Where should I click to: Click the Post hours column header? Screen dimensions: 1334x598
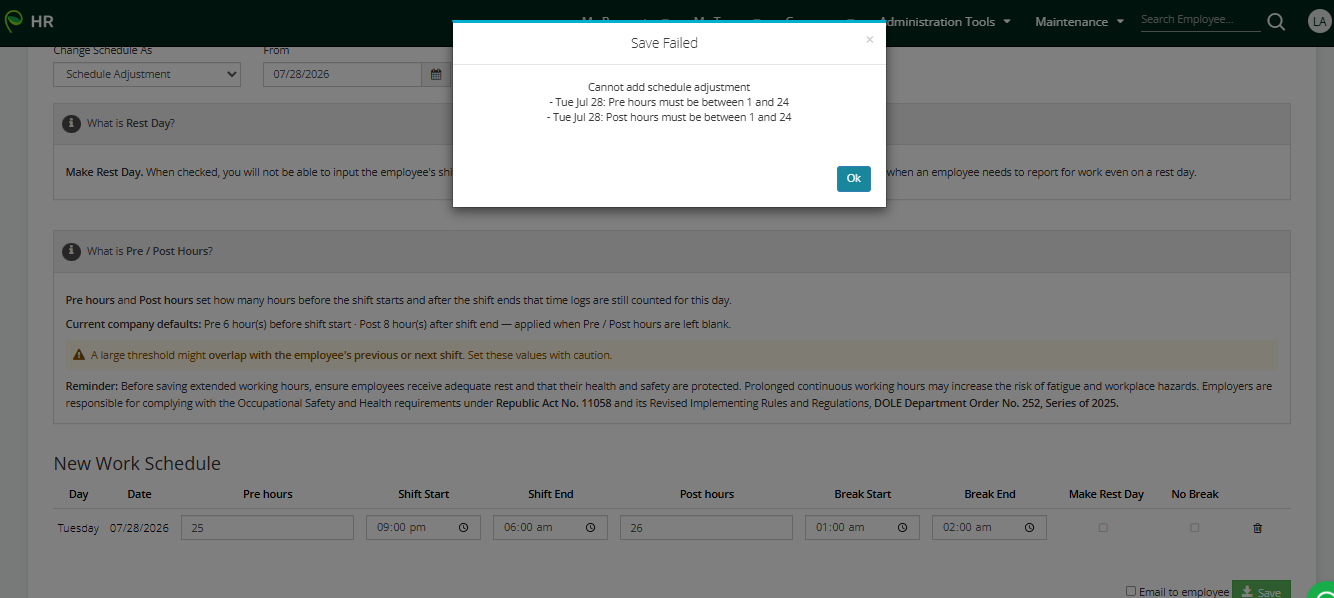706,494
